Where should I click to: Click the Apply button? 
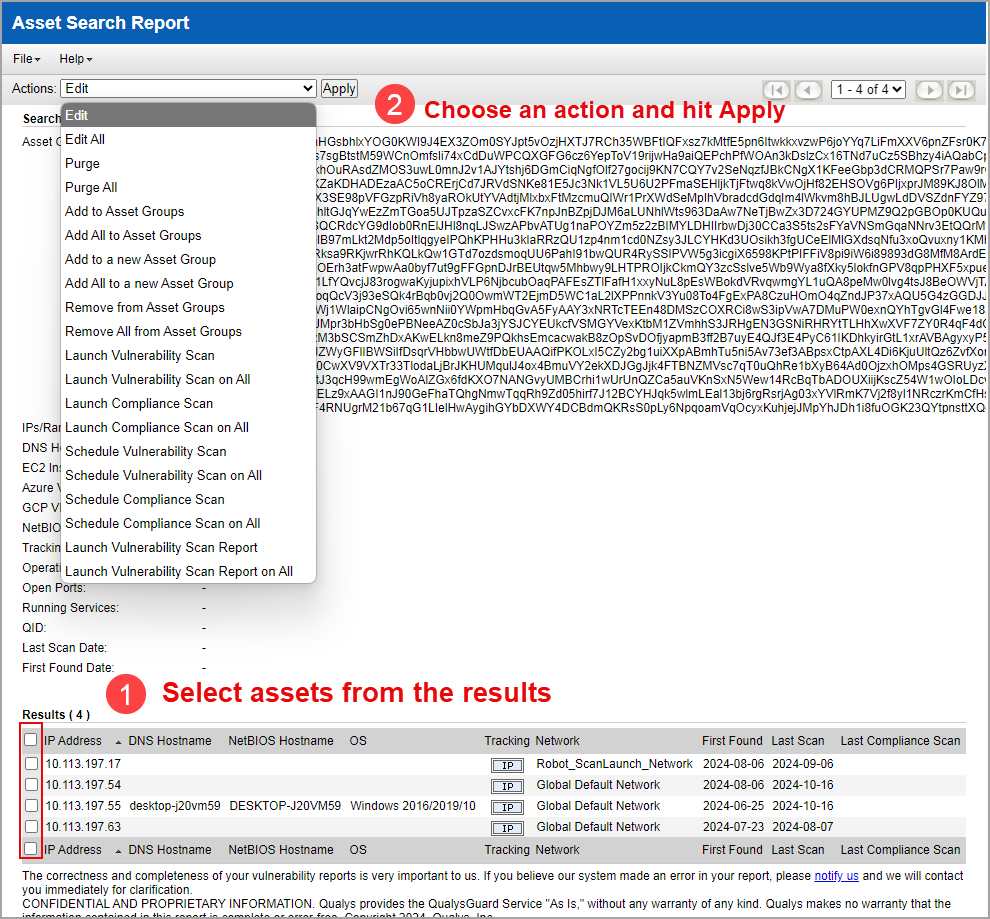pyautogui.click(x=338, y=88)
